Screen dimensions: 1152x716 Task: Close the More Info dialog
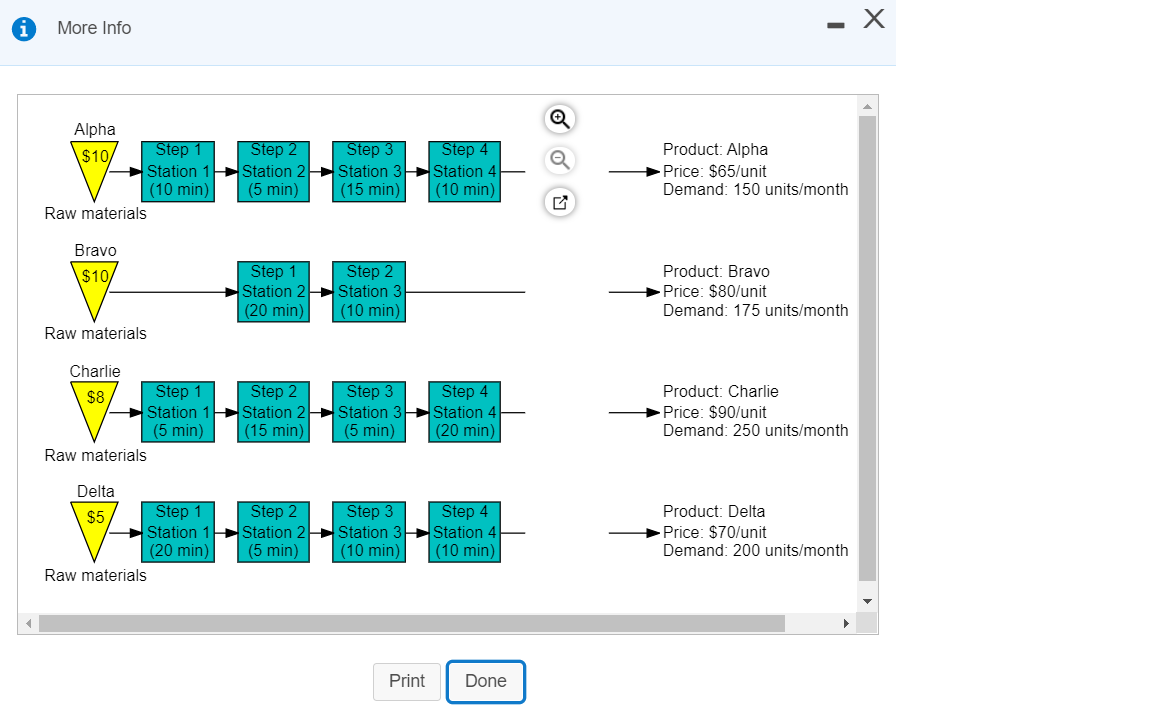[874, 18]
